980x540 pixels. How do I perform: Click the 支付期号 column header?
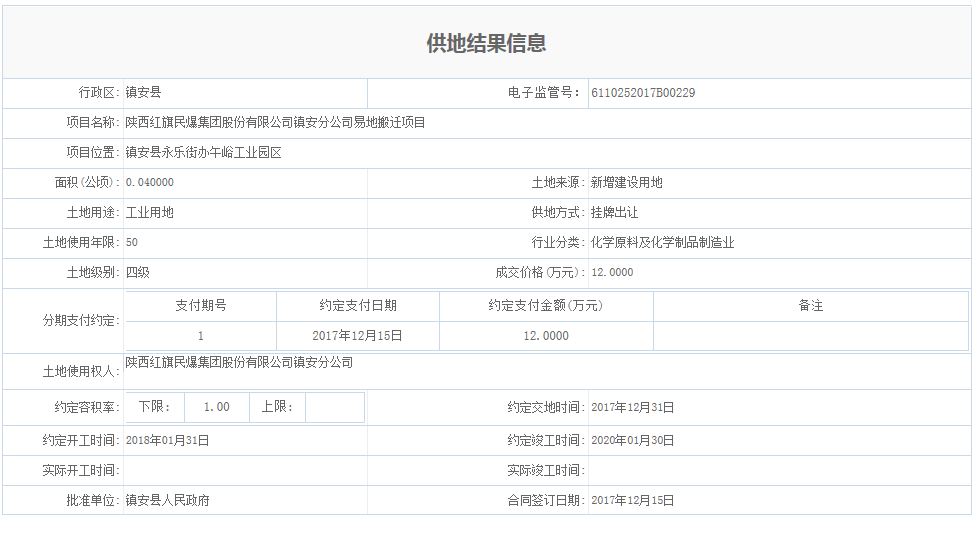coord(201,306)
